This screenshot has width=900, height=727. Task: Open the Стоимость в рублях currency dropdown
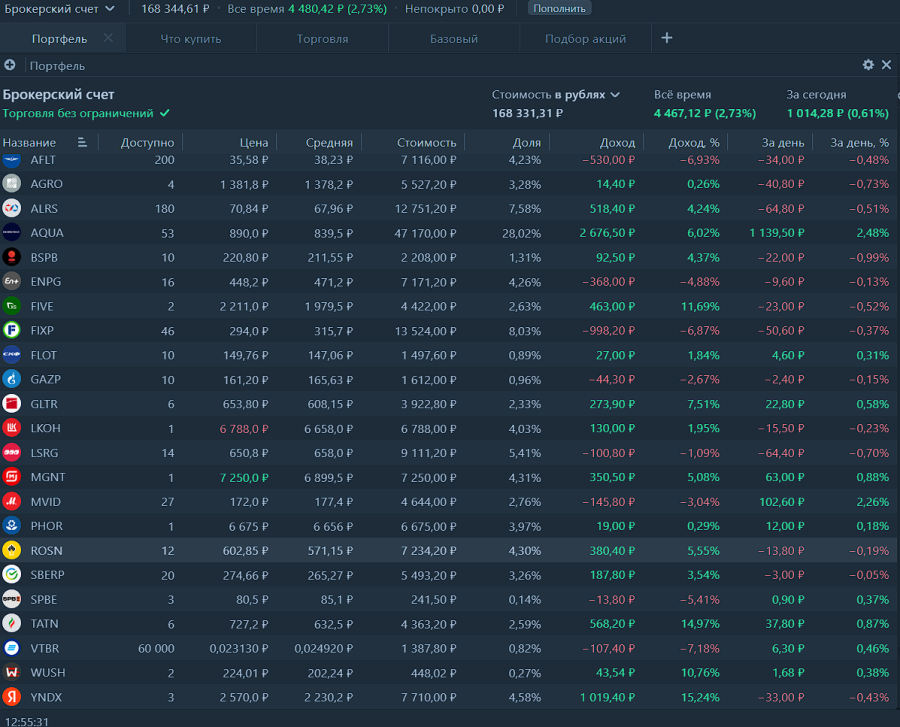(x=556, y=95)
